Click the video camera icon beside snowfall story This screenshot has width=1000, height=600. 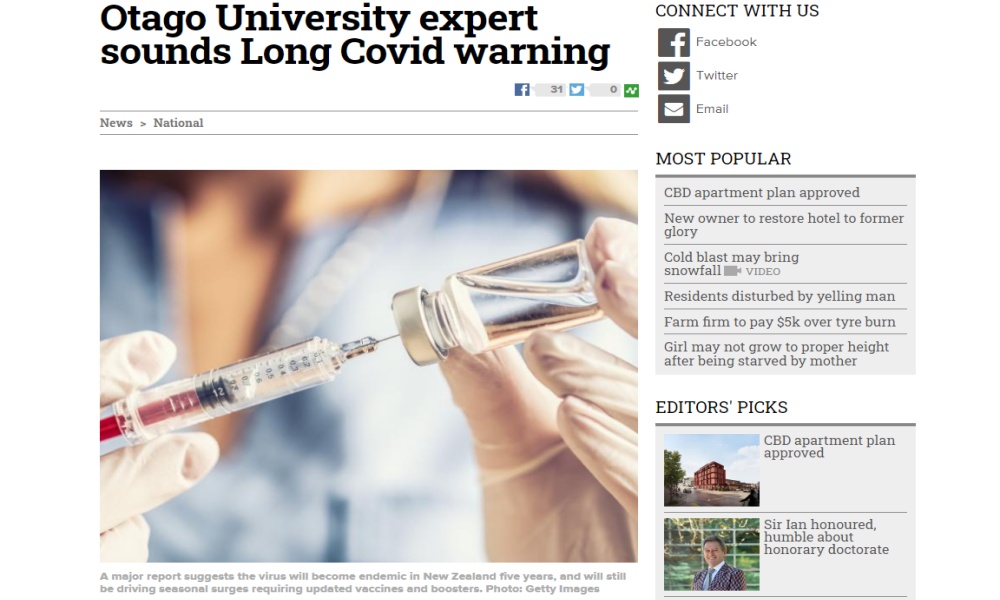click(732, 271)
